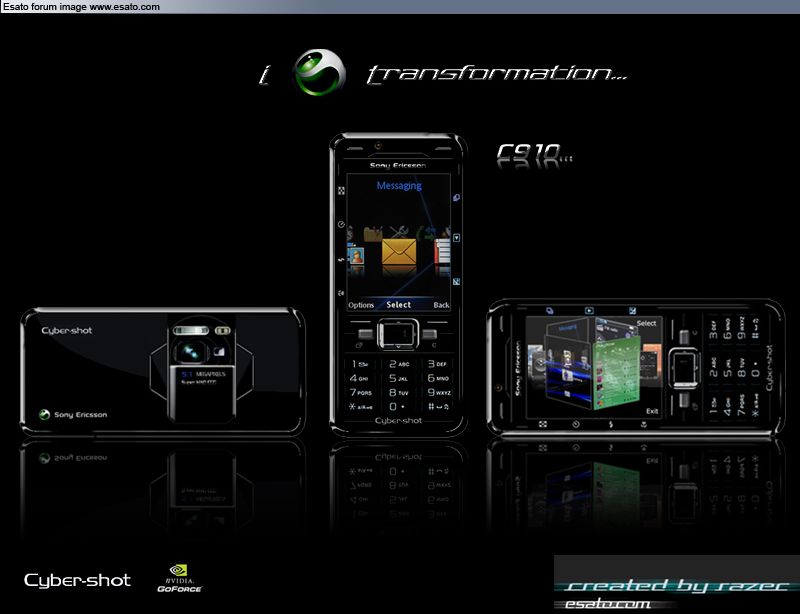The width and height of the screenshot is (800, 614).
Task: Click the tools icon above the envelope
Action: pyautogui.click(x=397, y=232)
